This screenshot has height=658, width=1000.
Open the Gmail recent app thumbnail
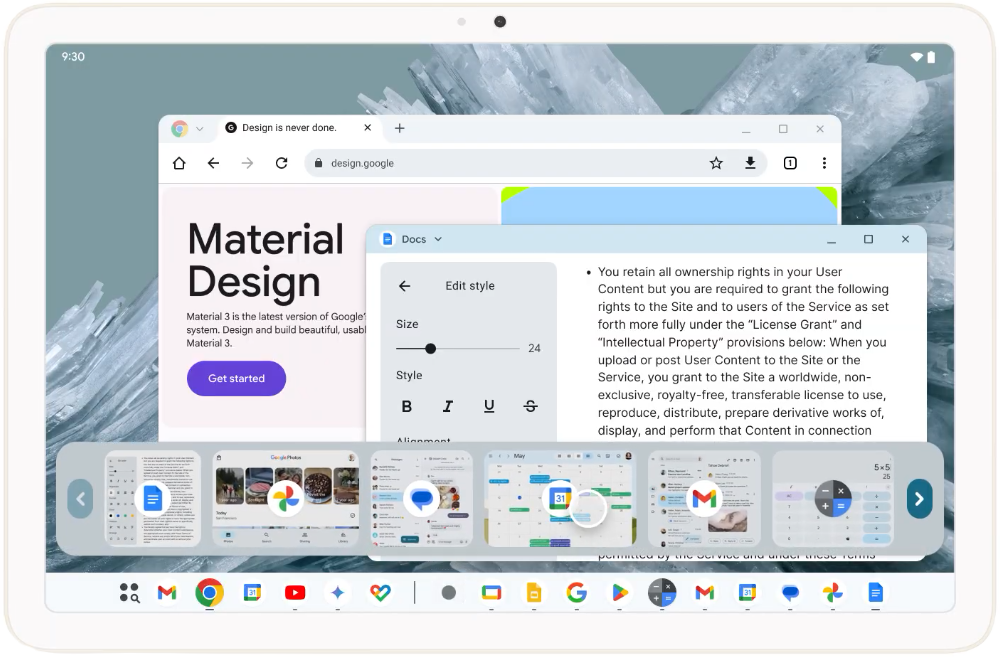704,499
